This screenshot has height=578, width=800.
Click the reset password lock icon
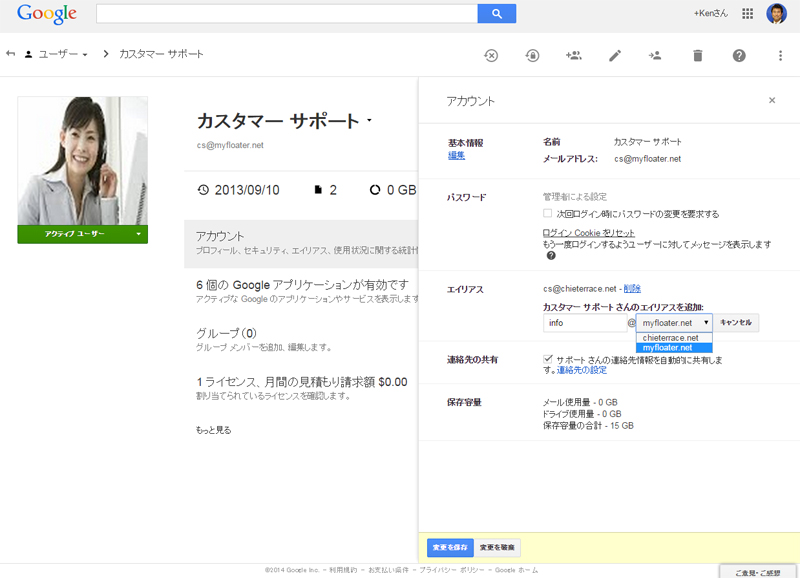click(x=532, y=56)
